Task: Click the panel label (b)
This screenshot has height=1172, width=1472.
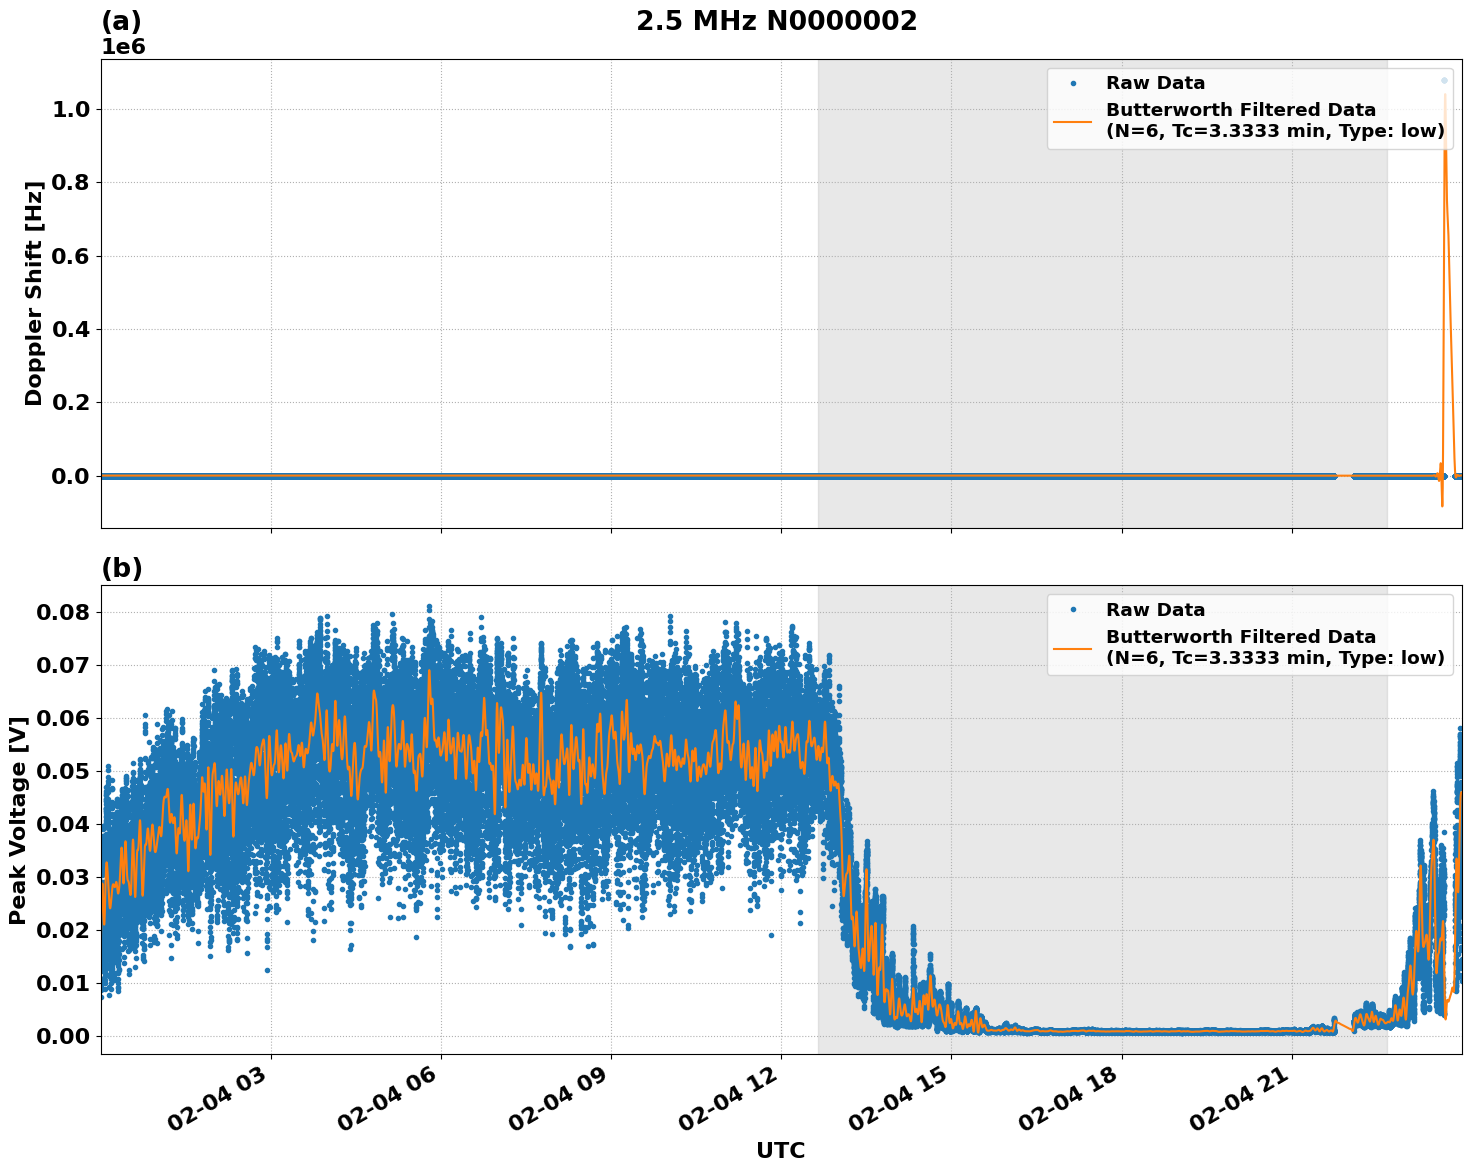Action: pos(122,570)
